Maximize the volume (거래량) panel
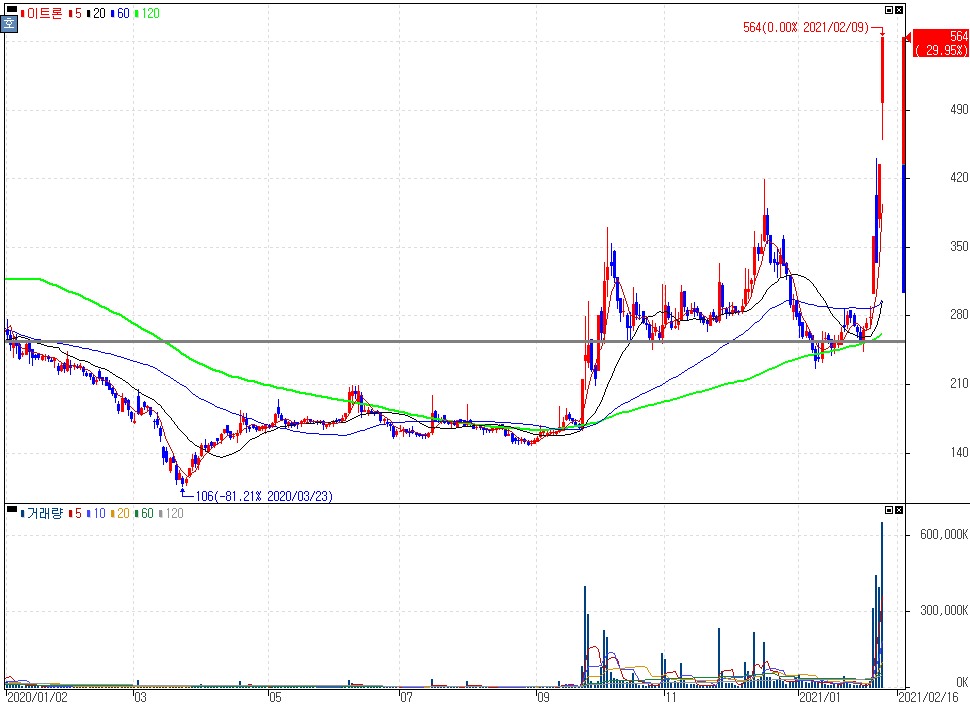Image resolution: width=970 pixels, height=704 pixels. click(889, 510)
